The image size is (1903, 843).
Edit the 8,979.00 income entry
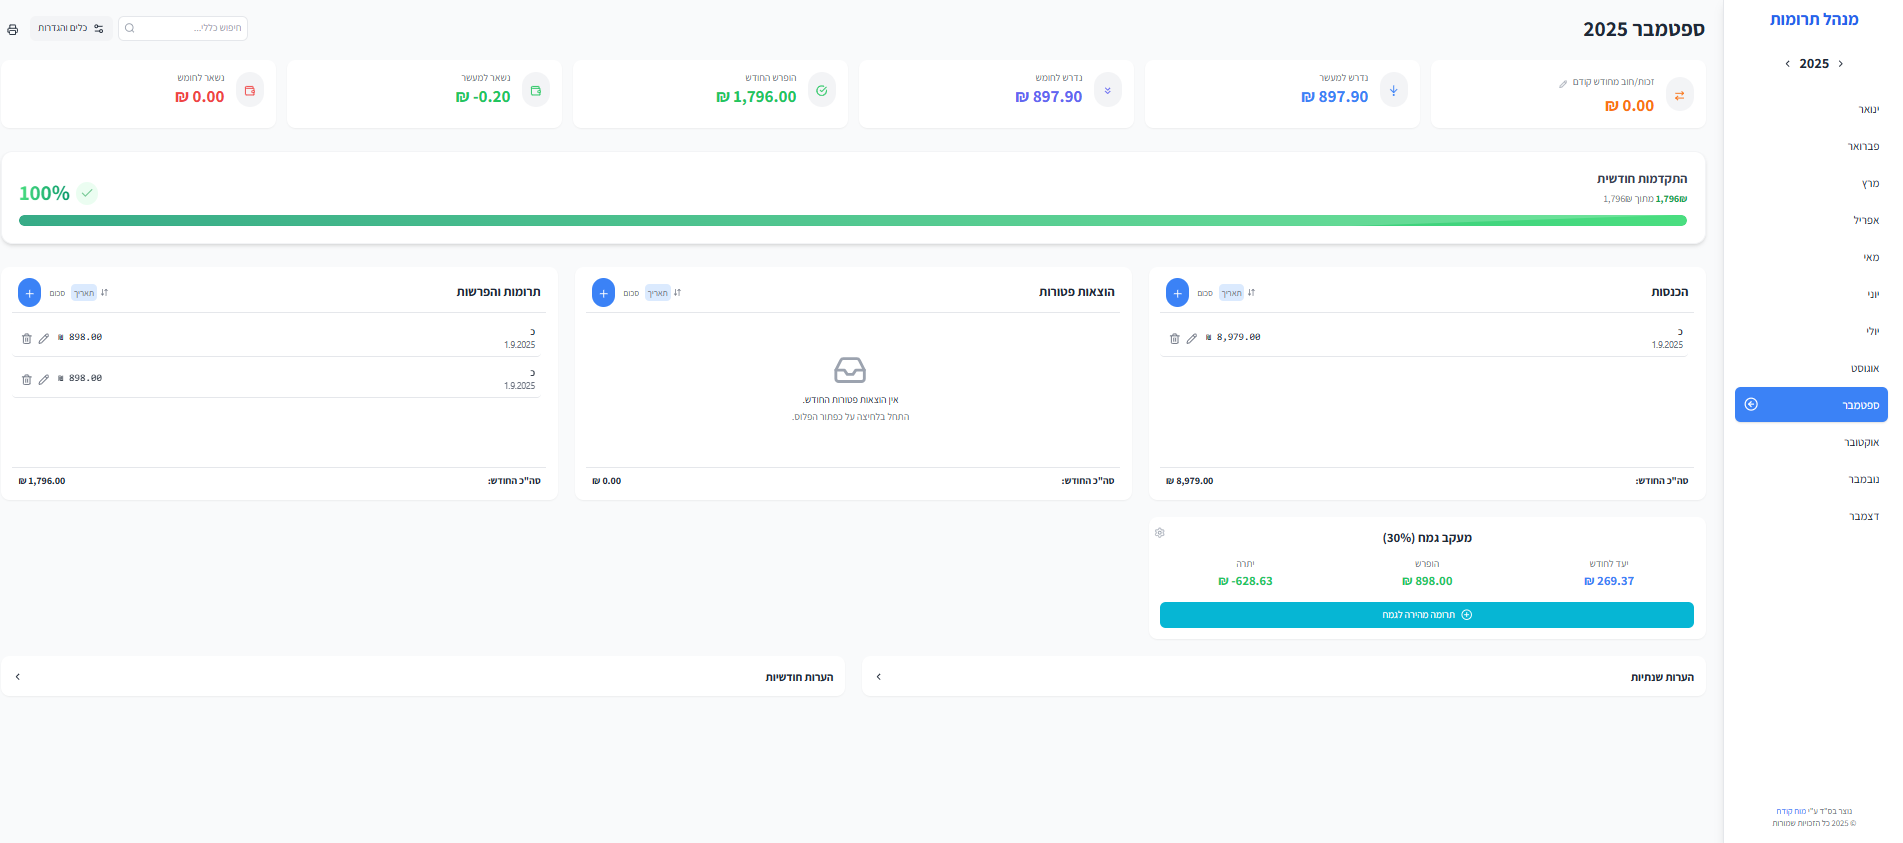pyautogui.click(x=1191, y=338)
